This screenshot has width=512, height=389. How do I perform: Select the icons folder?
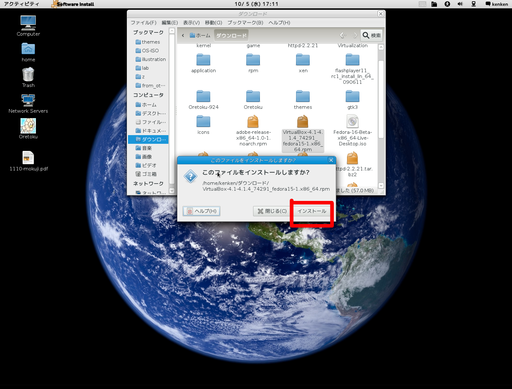click(x=203, y=125)
